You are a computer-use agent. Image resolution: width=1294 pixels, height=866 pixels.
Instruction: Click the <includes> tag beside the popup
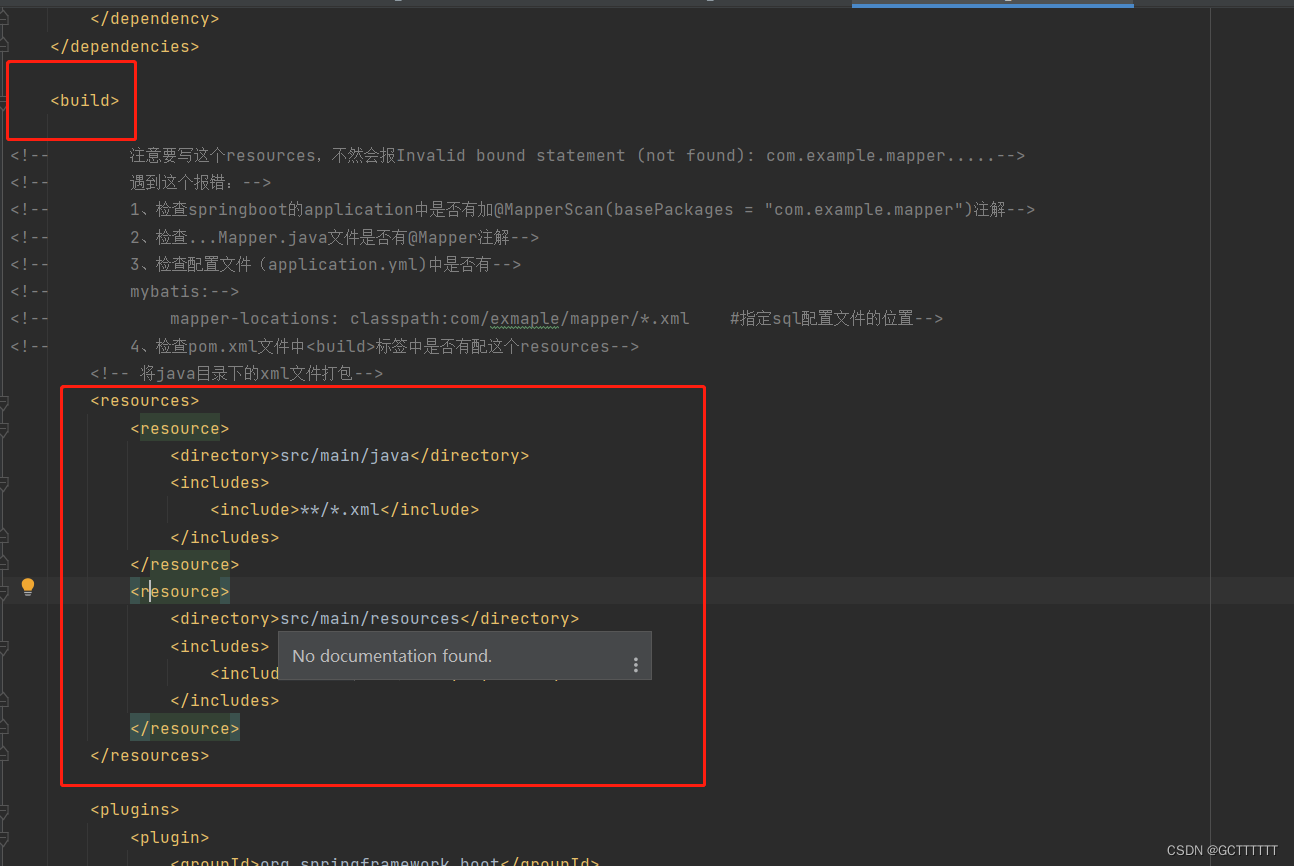click(x=220, y=646)
